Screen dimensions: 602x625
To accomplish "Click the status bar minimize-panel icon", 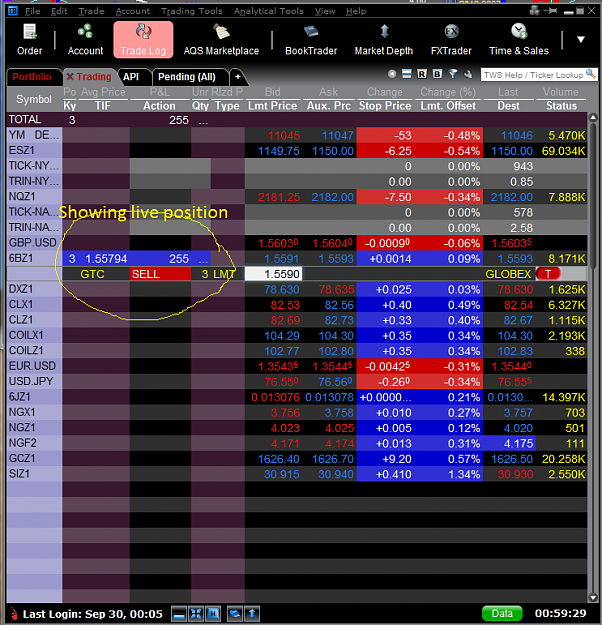I will [179, 613].
